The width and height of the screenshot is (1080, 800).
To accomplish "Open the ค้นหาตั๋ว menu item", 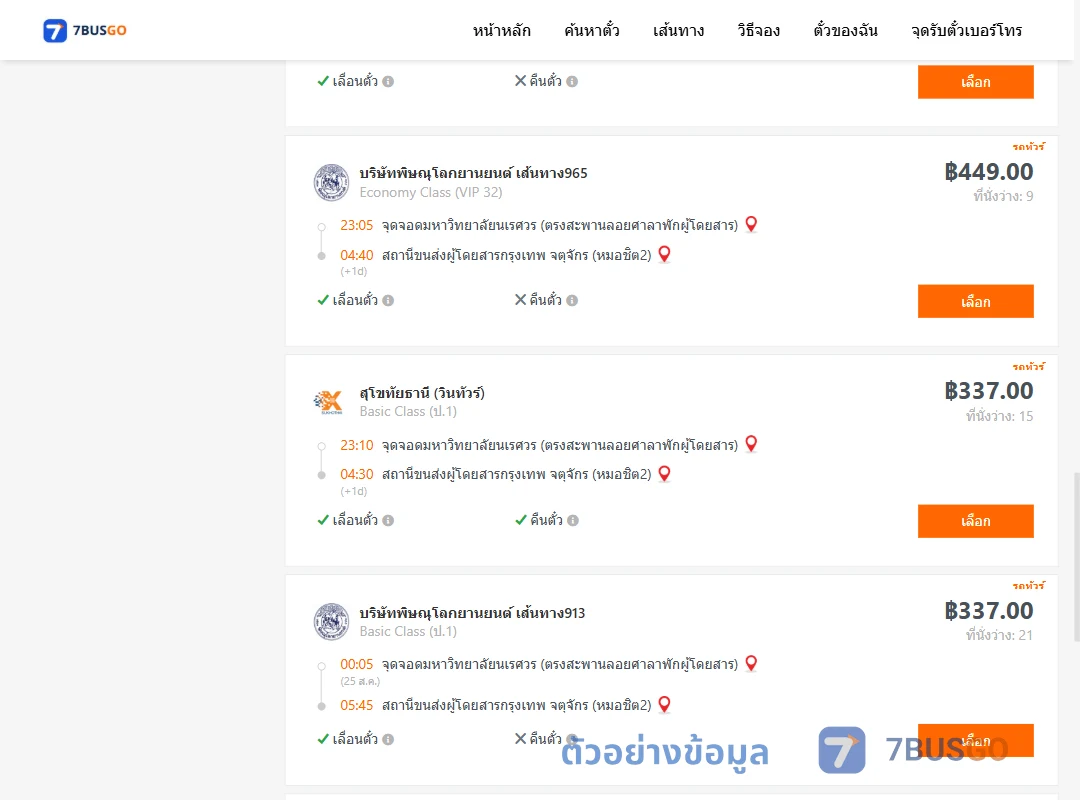I will 592,30.
